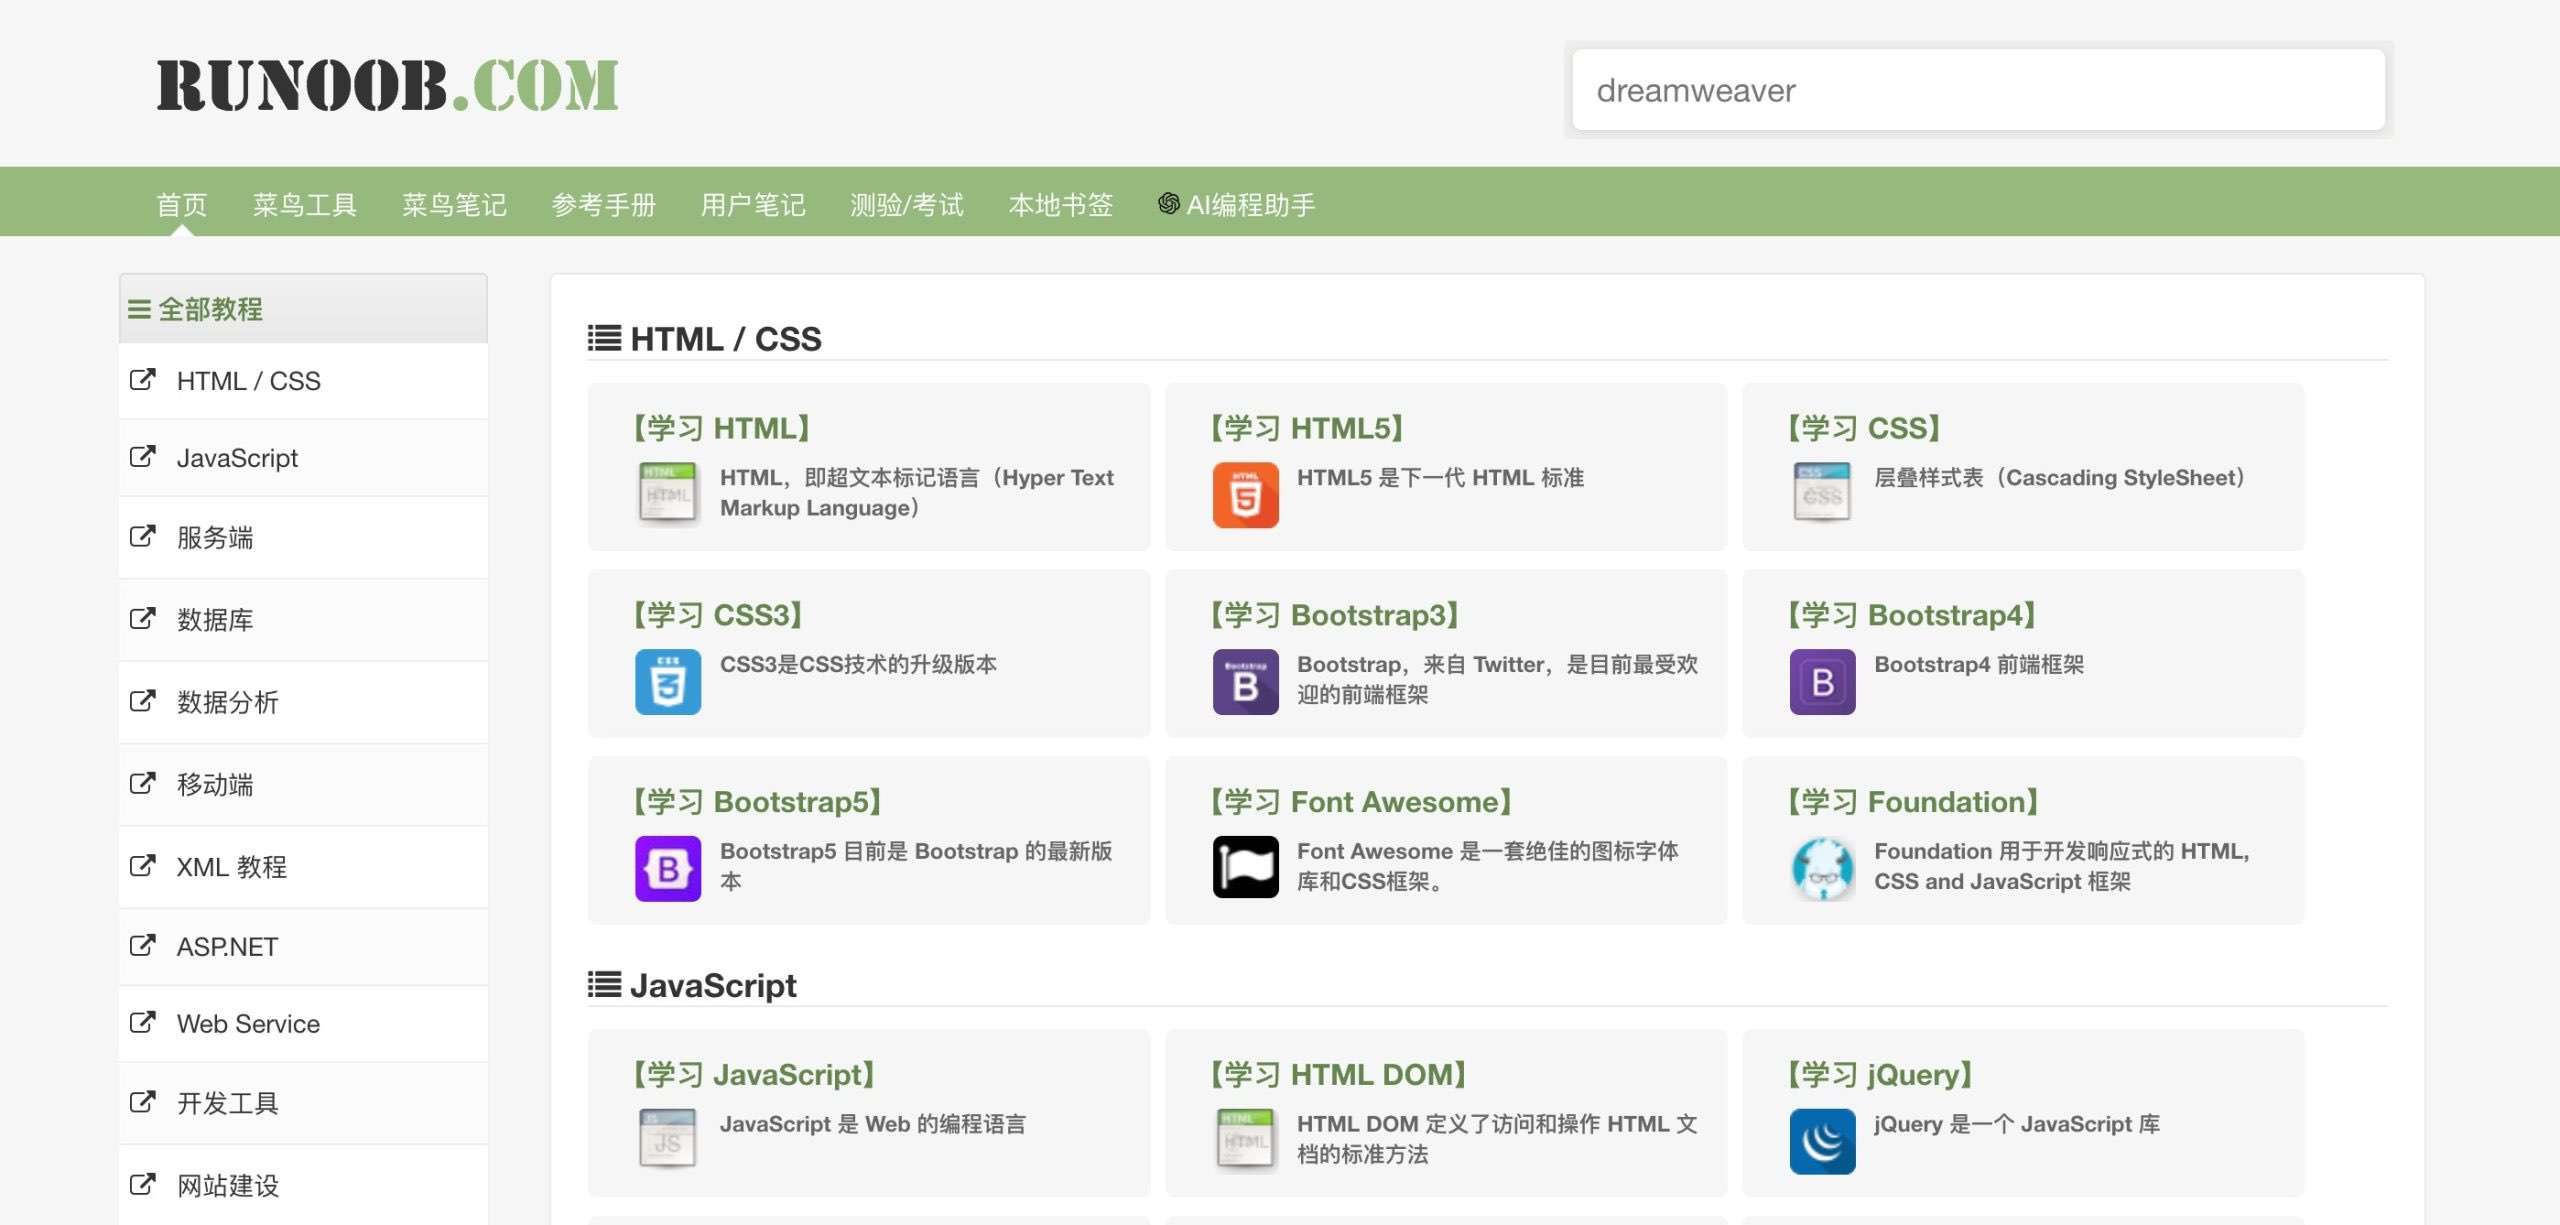The width and height of the screenshot is (2560, 1225).
Task: Click the Foundation yeti icon
Action: point(1822,868)
